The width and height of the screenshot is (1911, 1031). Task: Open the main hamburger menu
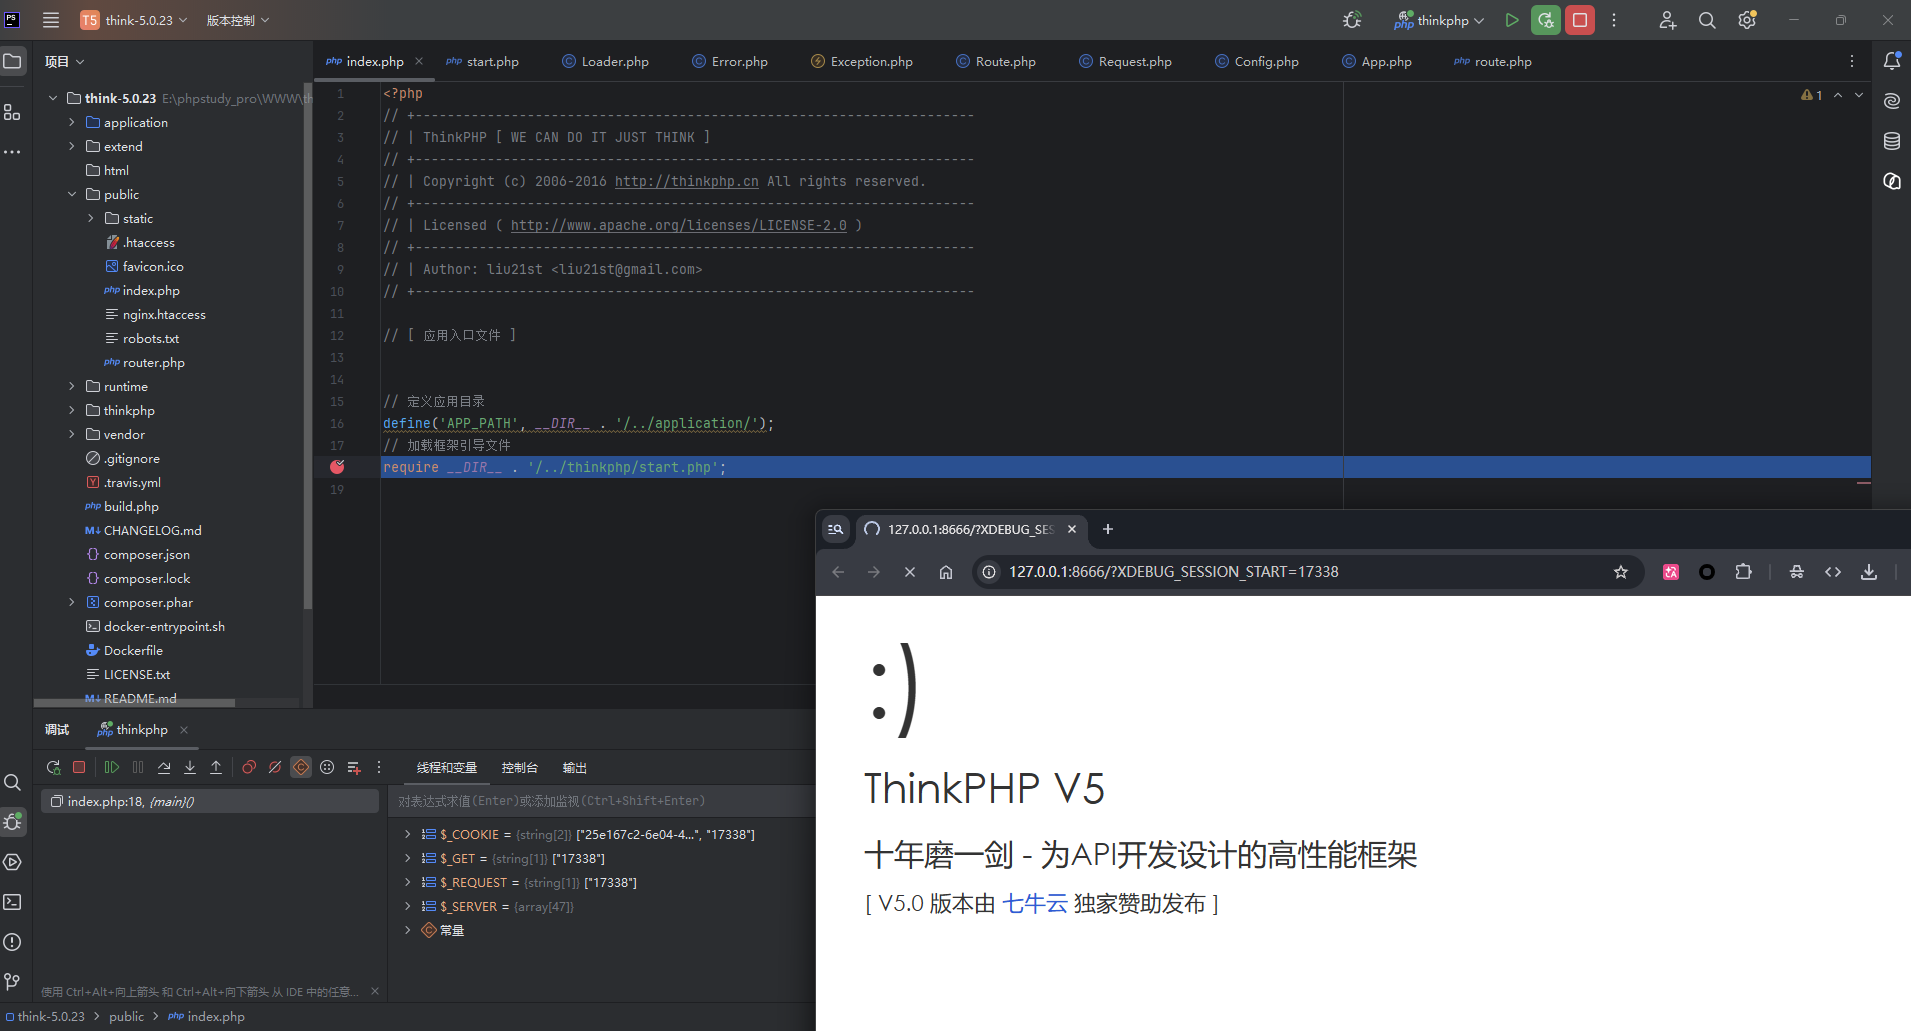[x=51, y=20]
